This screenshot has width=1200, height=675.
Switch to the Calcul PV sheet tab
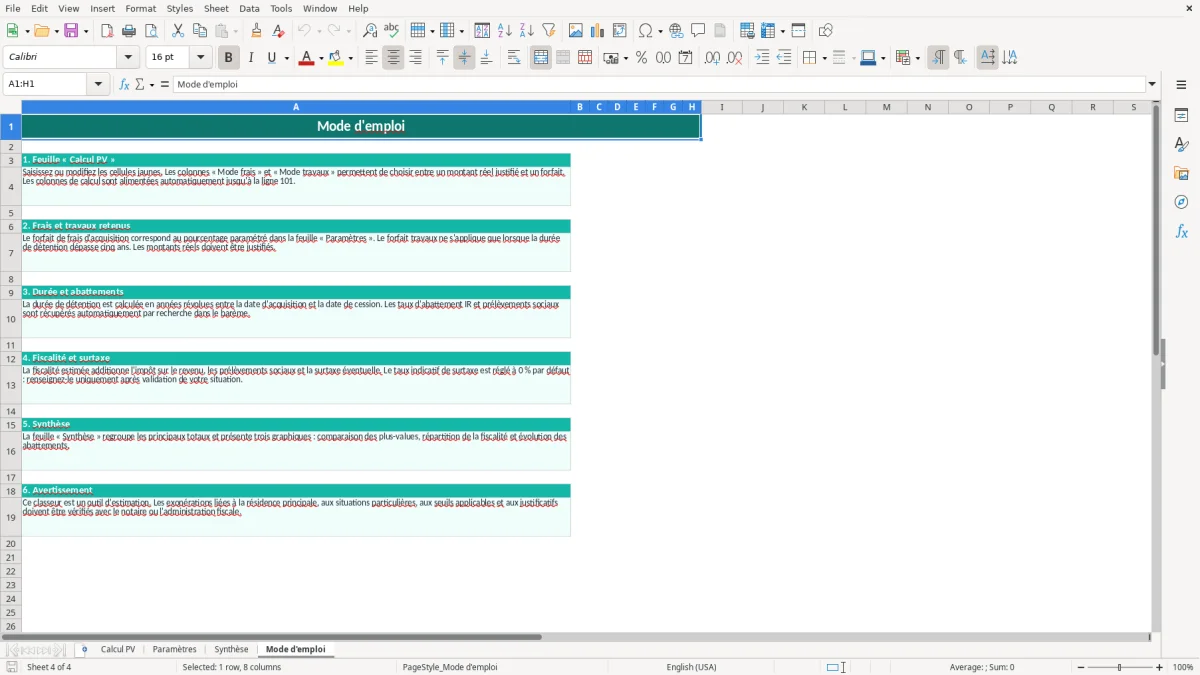click(118, 649)
